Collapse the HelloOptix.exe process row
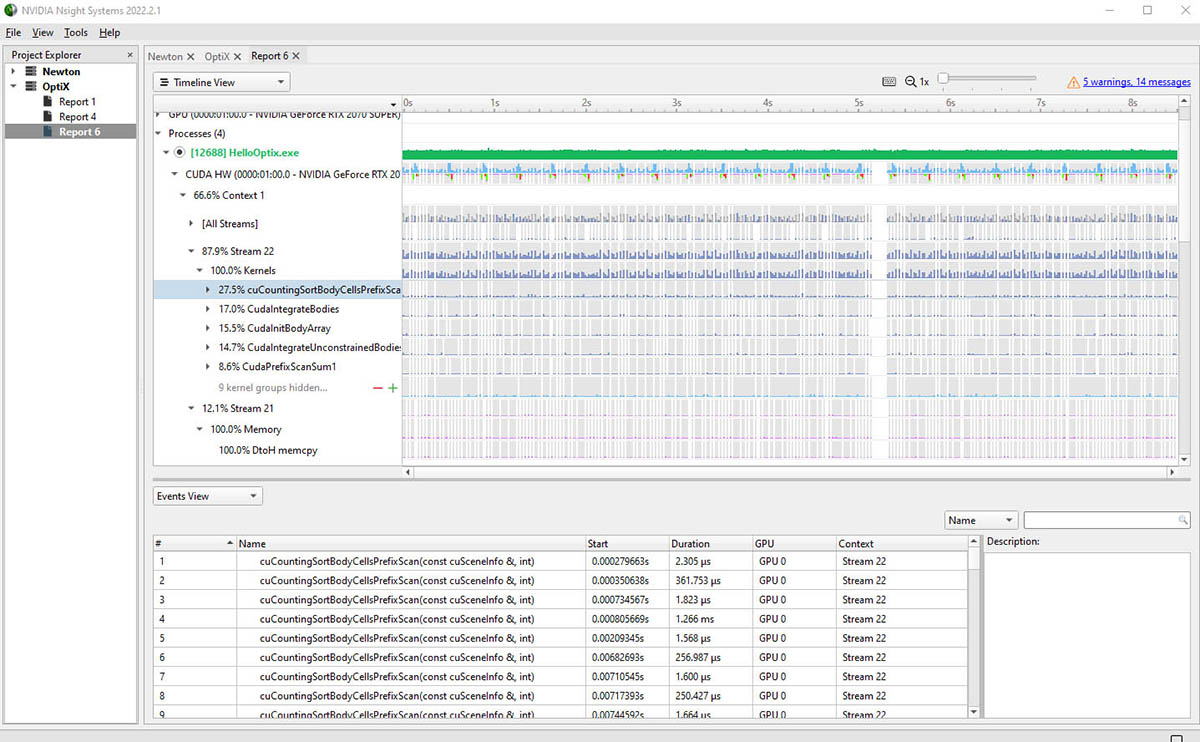The image size is (1200, 742). tap(166, 153)
